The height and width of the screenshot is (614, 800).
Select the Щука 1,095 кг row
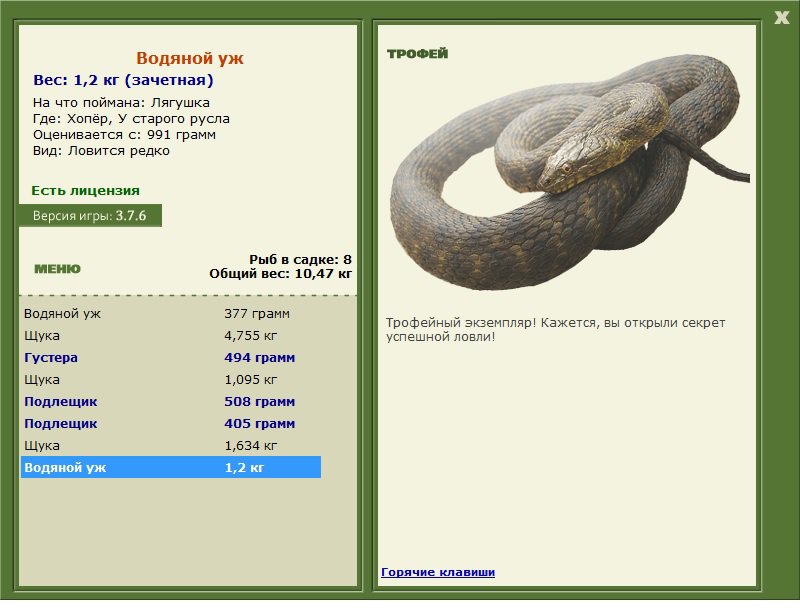click(171, 379)
